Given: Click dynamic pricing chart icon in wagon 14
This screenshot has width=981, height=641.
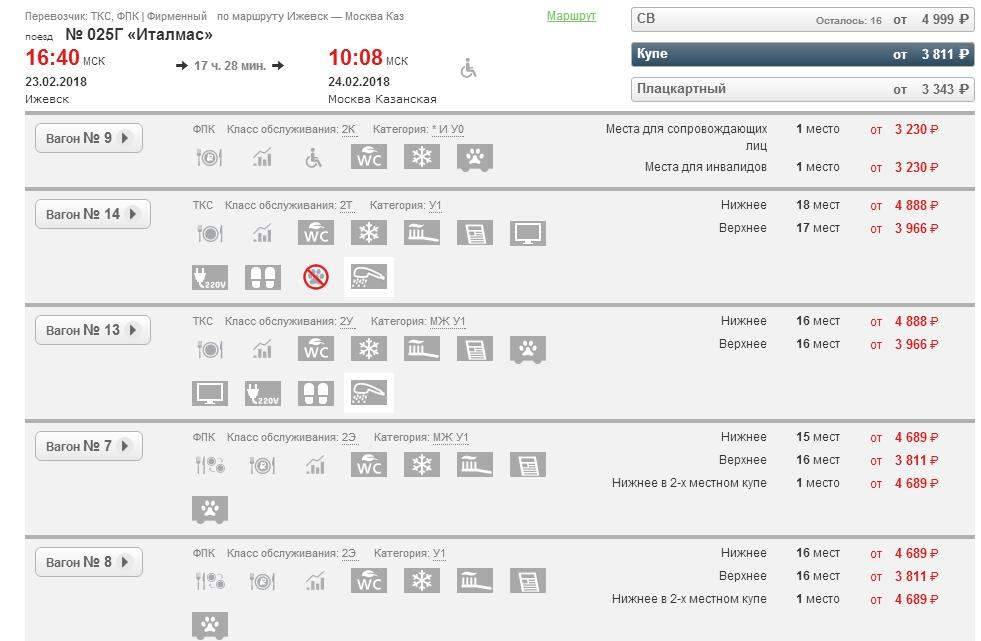Looking at the screenshot, I should [263, 233].
